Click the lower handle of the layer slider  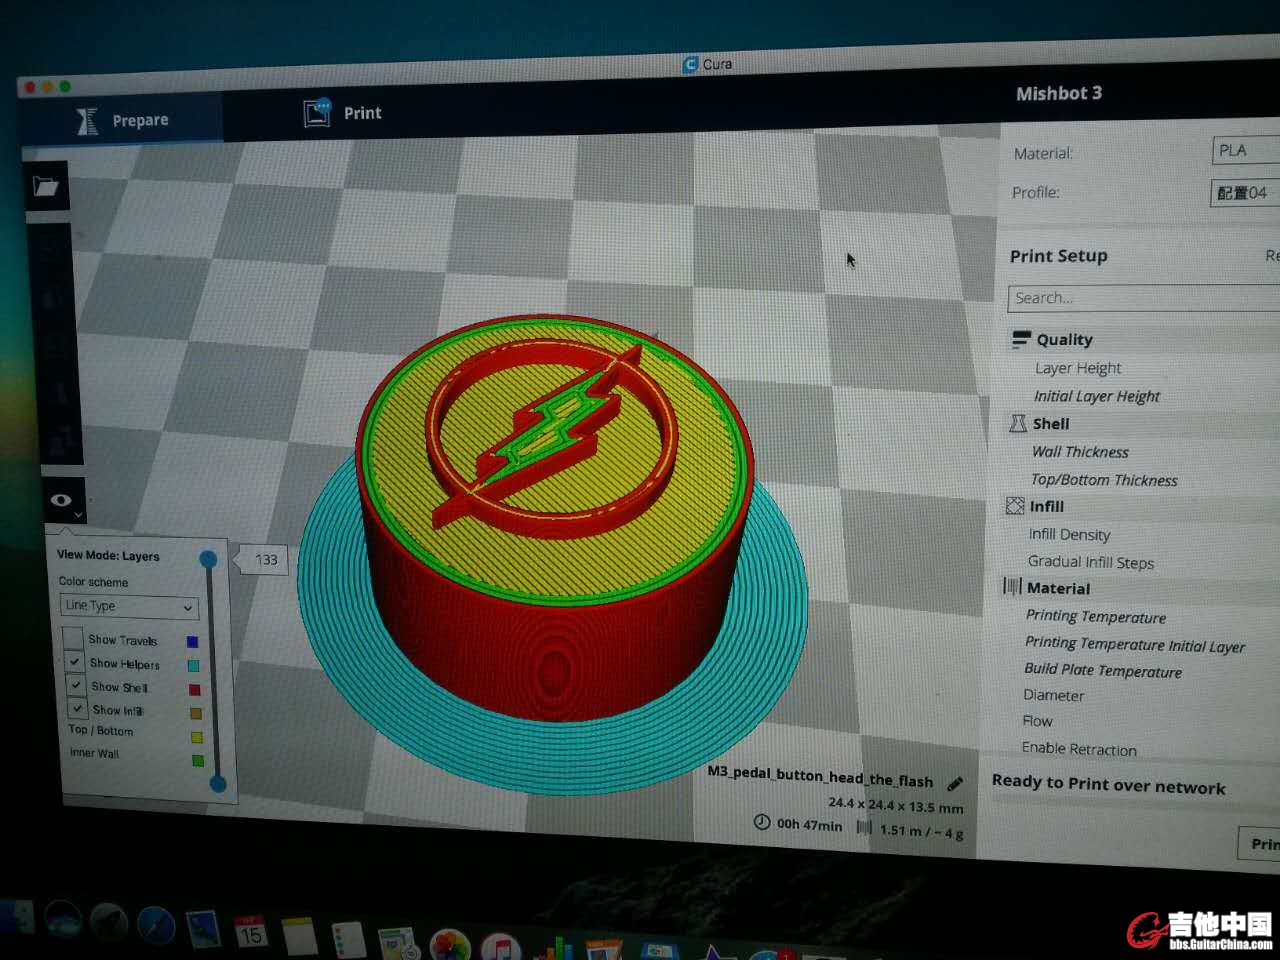point(218,784)
